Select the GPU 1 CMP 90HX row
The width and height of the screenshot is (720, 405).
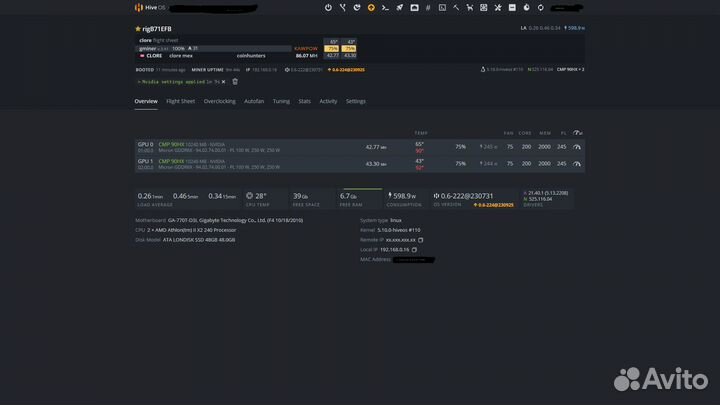pyautogui.click(x=360, y=164)
